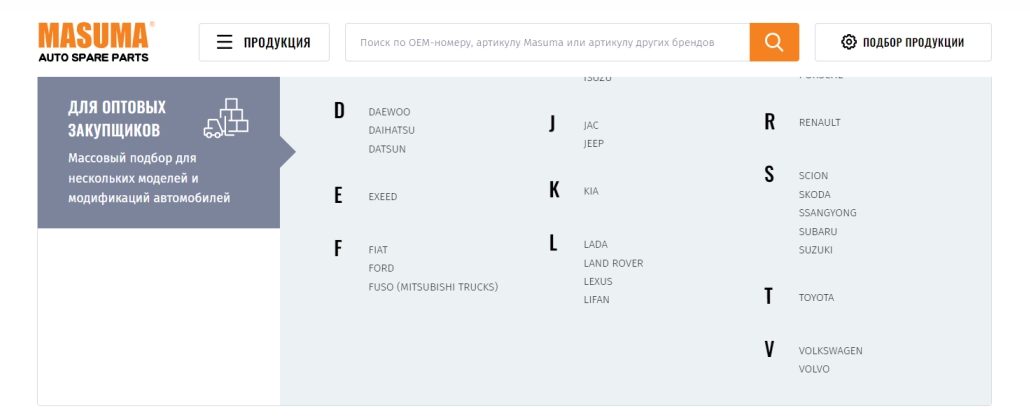Viewport: 1030px width, 420px height.
Task: Select the Daewoo brand link
Action: pos(389,112)
